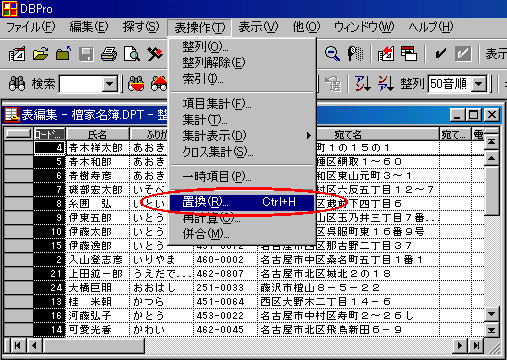Click the ascending sort ア-ン icon
The image size is (507, 360).
[x=363, y=83]
